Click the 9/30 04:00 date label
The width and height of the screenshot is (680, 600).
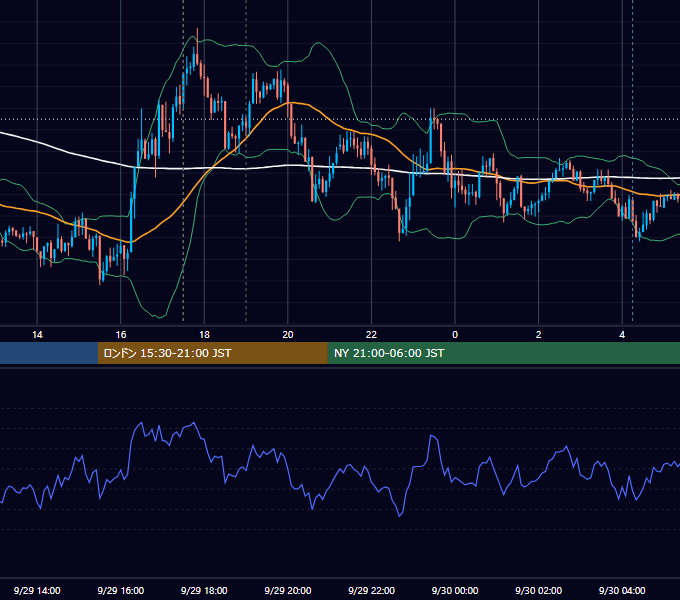pyautogui.click(x=622, y=590)
